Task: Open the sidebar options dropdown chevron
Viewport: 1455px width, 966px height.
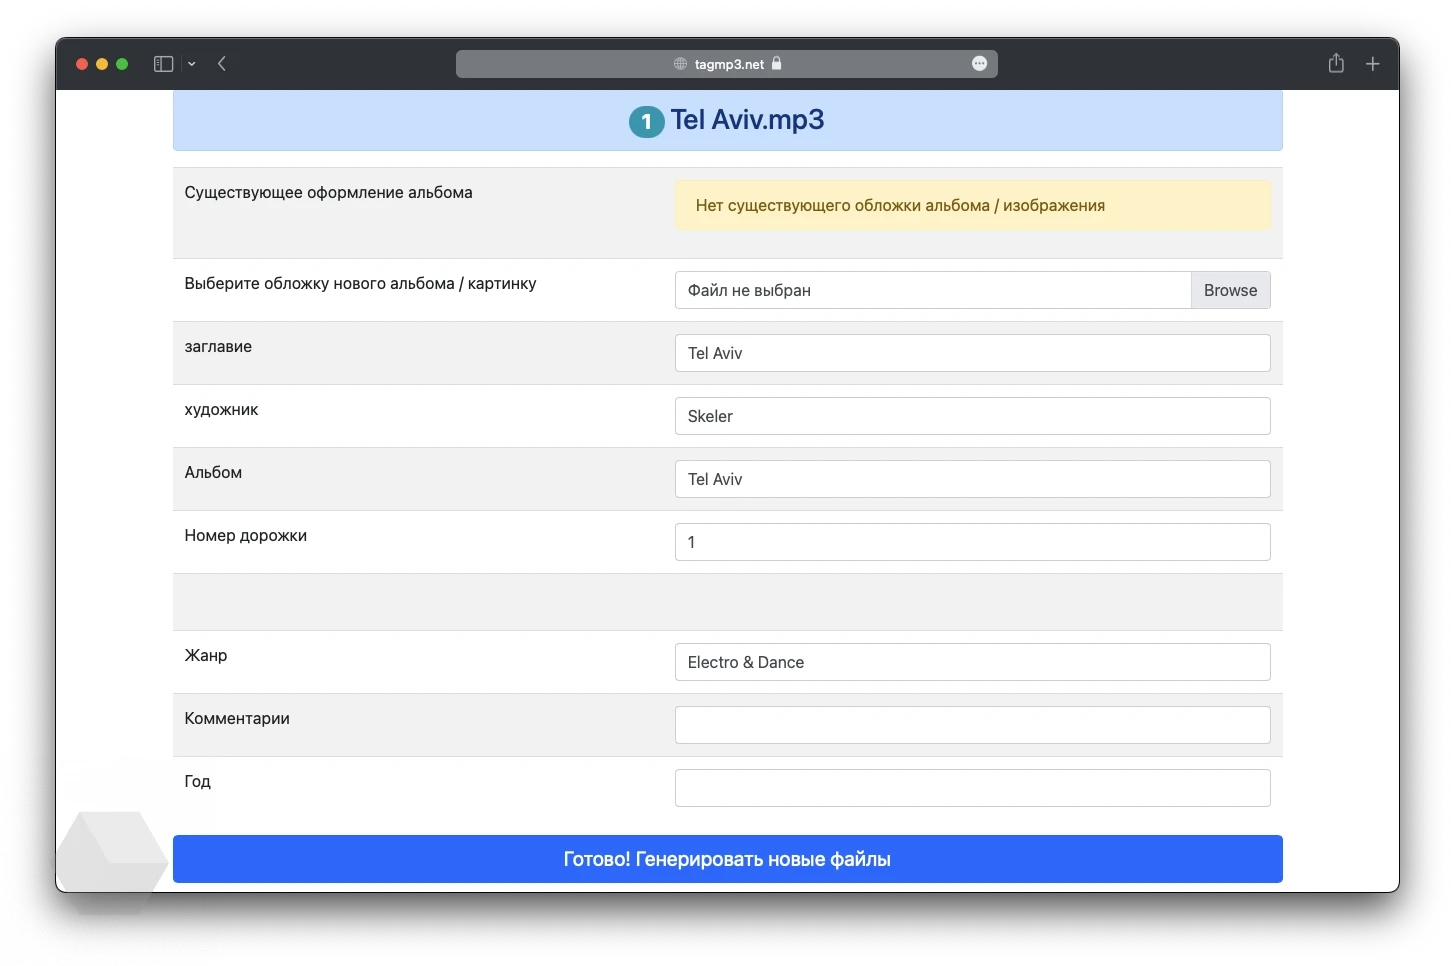Action: [192, 64]
